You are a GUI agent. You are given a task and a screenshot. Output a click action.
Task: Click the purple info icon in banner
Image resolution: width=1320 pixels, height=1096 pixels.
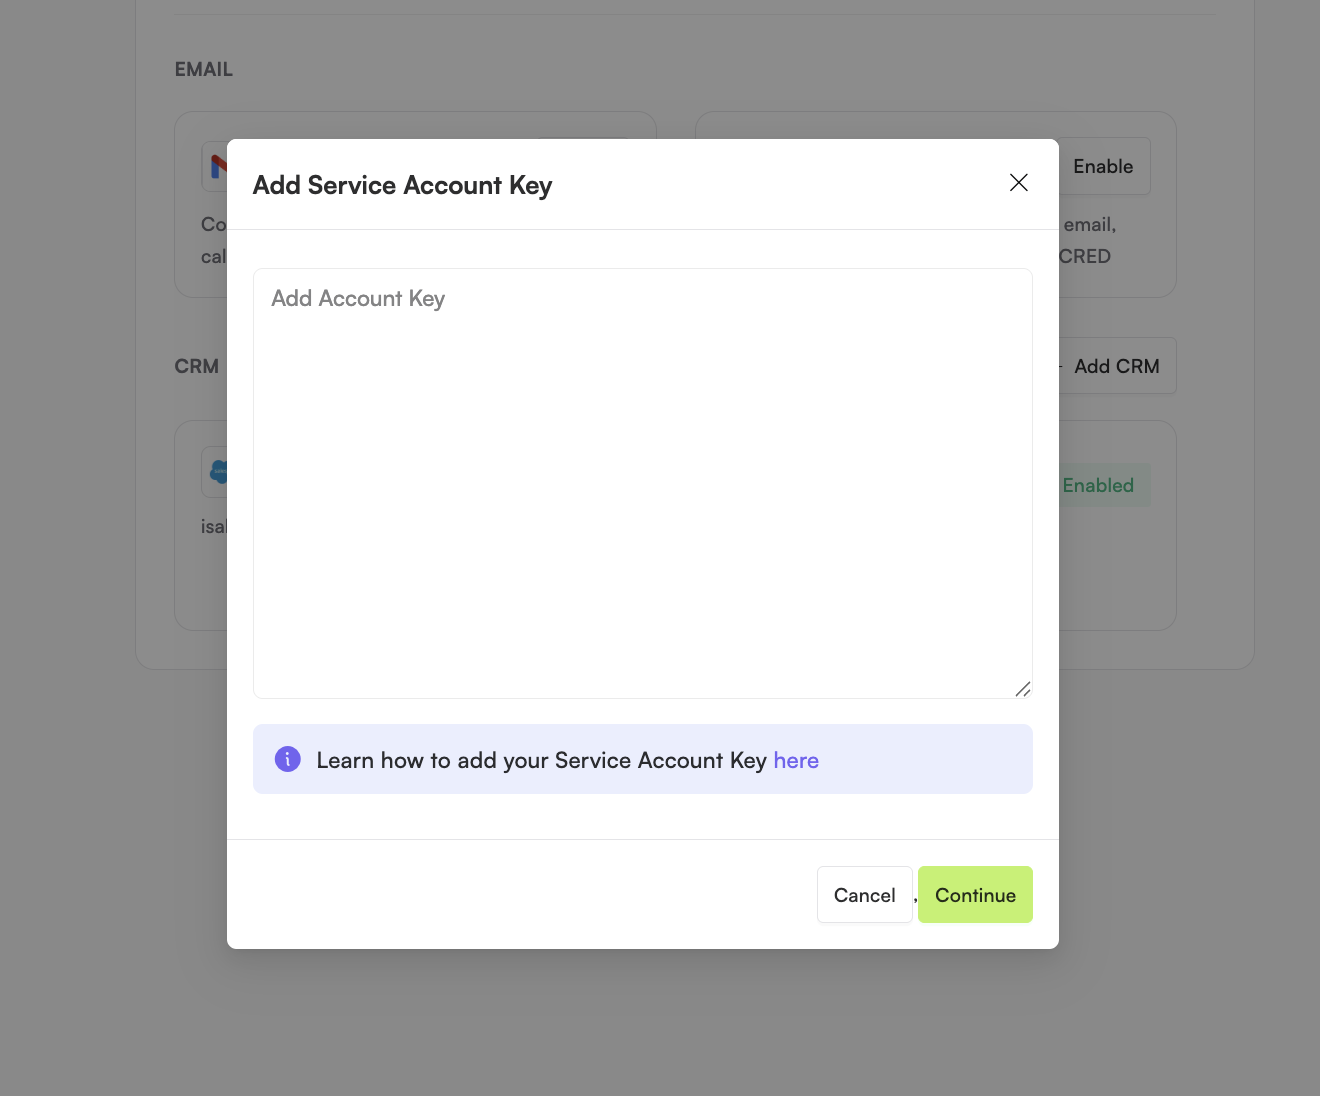(288, 759)
